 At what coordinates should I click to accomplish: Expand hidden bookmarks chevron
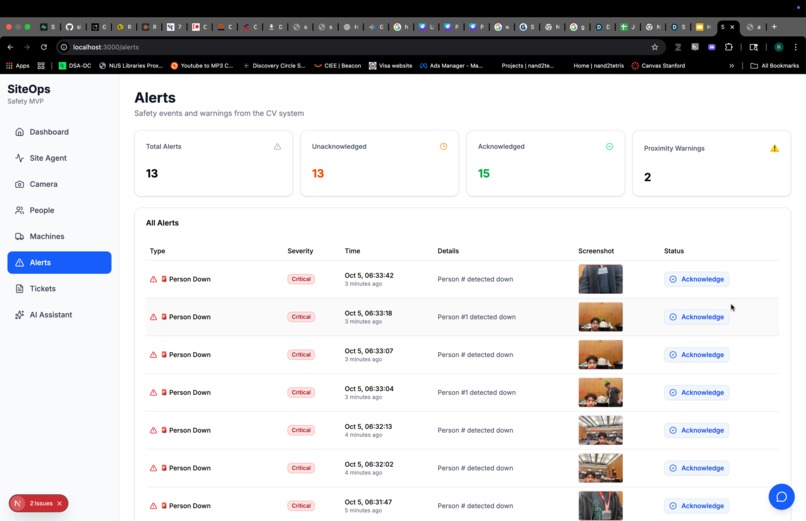731,66
